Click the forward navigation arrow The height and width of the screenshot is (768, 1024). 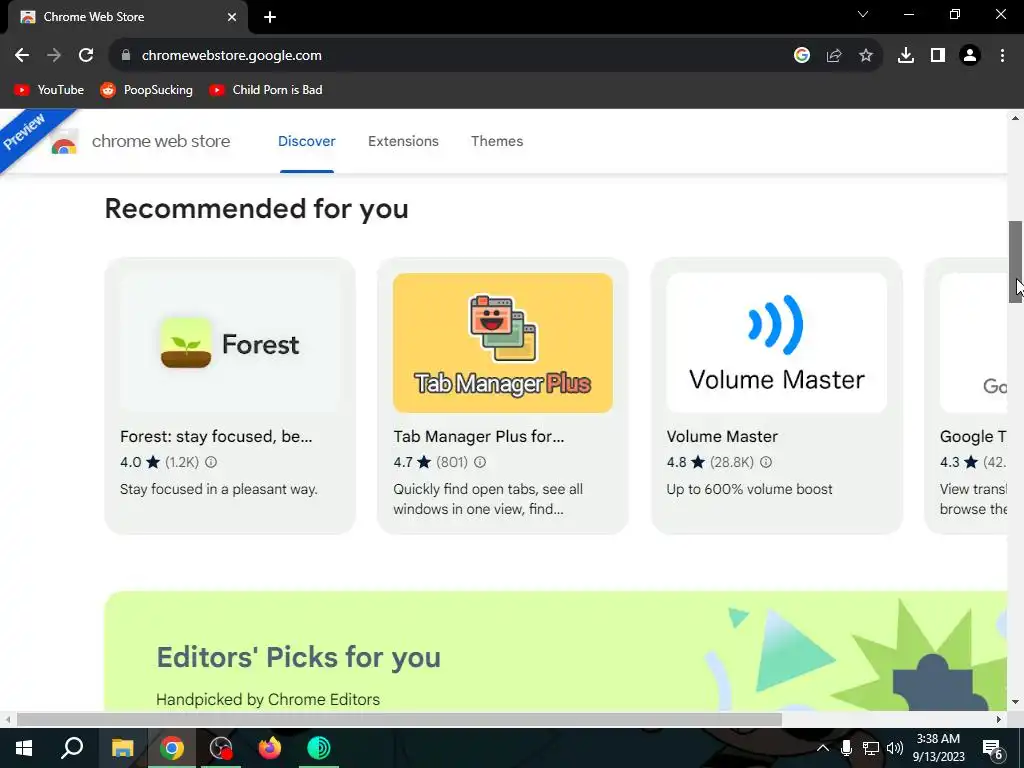[x=54, y=56]
